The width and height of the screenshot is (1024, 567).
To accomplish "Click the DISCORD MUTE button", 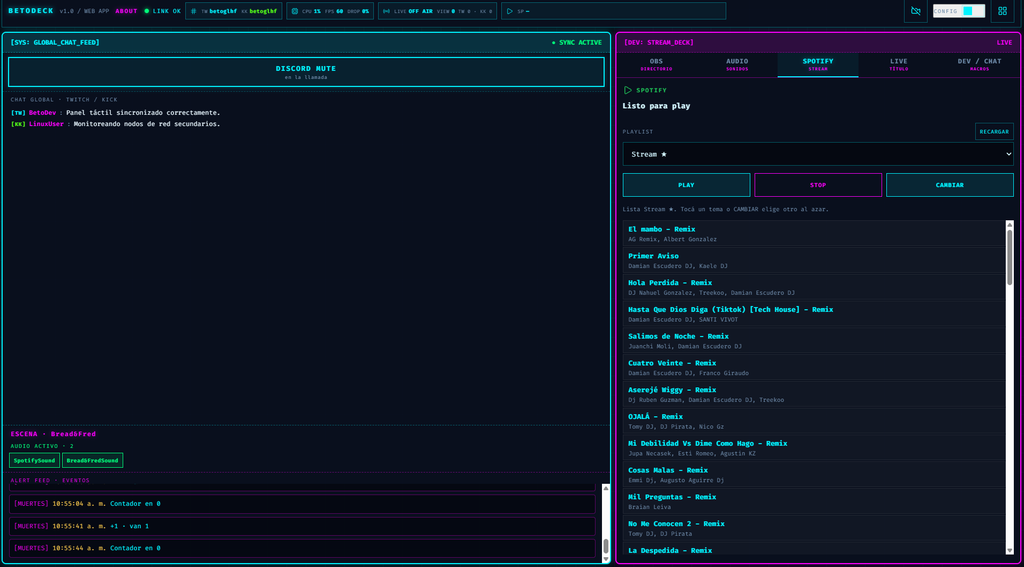I will [x=306, y=72].
